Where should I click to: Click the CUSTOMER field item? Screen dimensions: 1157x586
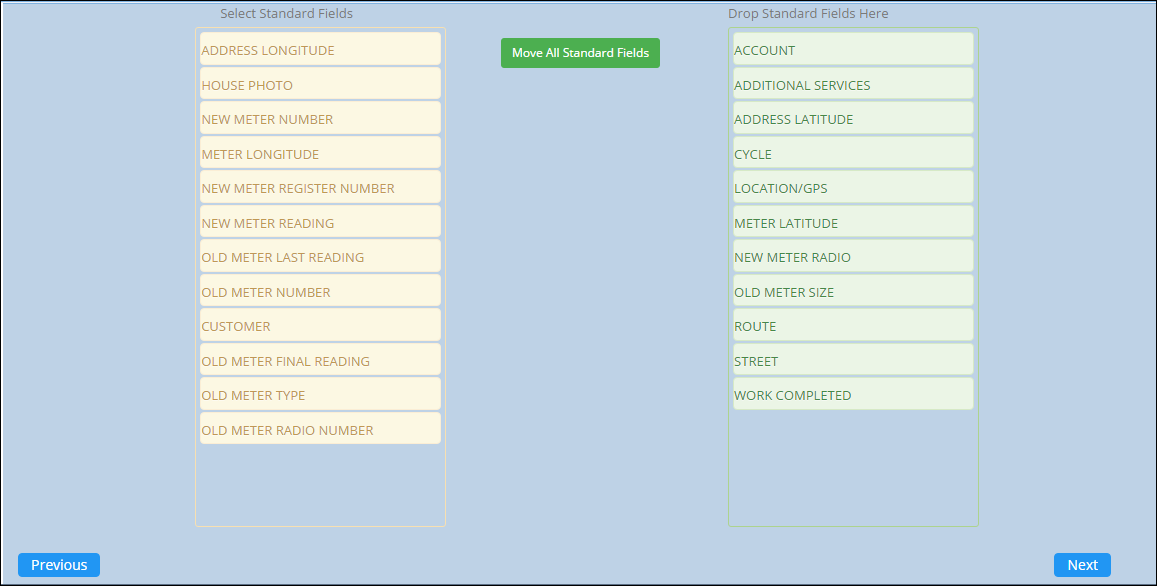[x=320, y=326]
